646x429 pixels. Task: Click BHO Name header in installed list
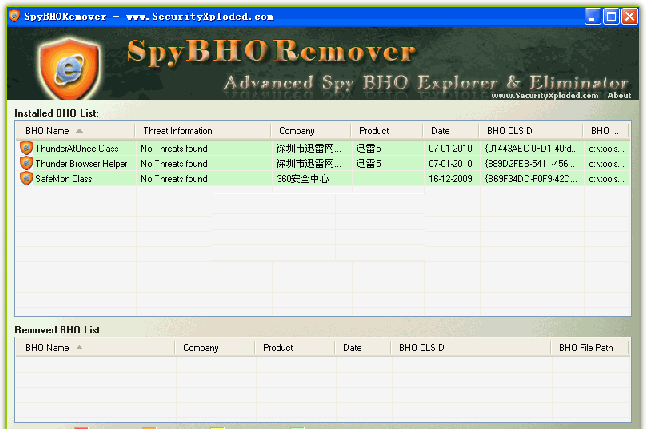coord(47,131)
